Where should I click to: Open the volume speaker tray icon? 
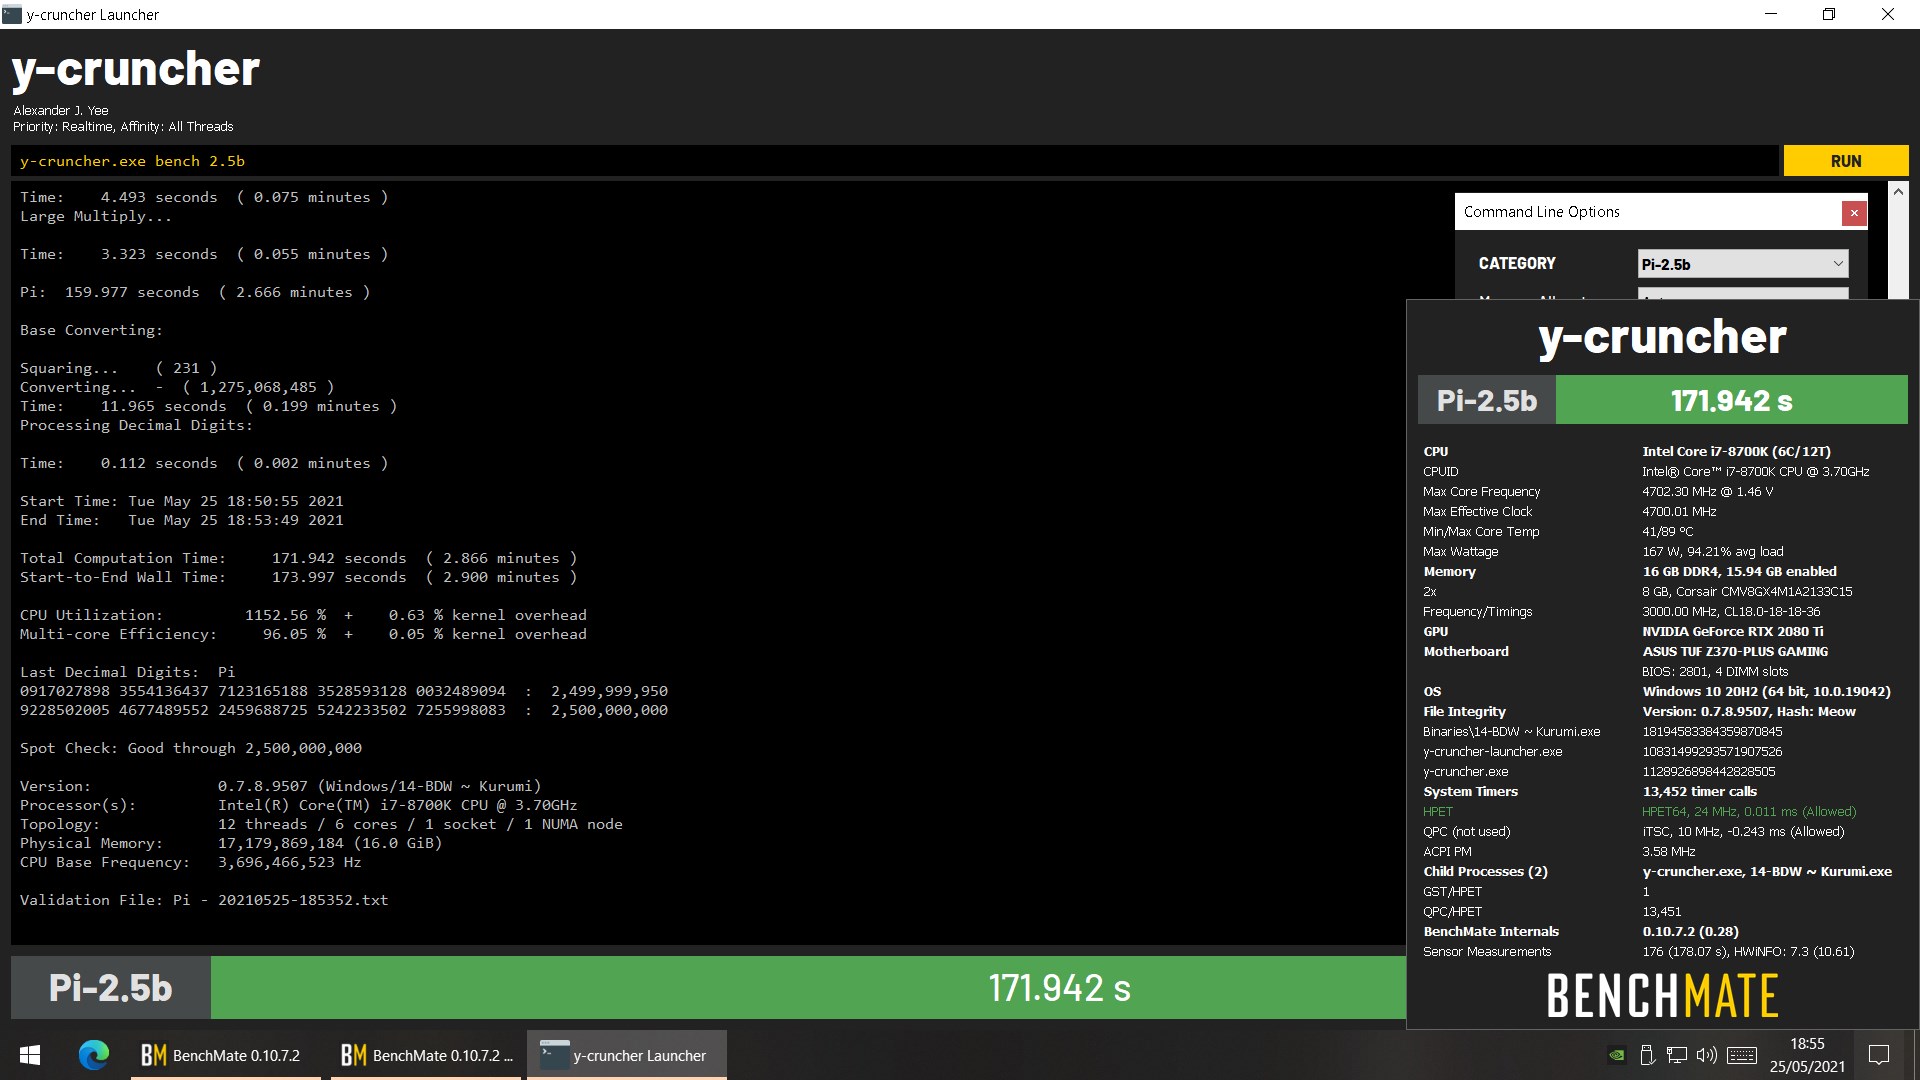pos(1707,1055)
